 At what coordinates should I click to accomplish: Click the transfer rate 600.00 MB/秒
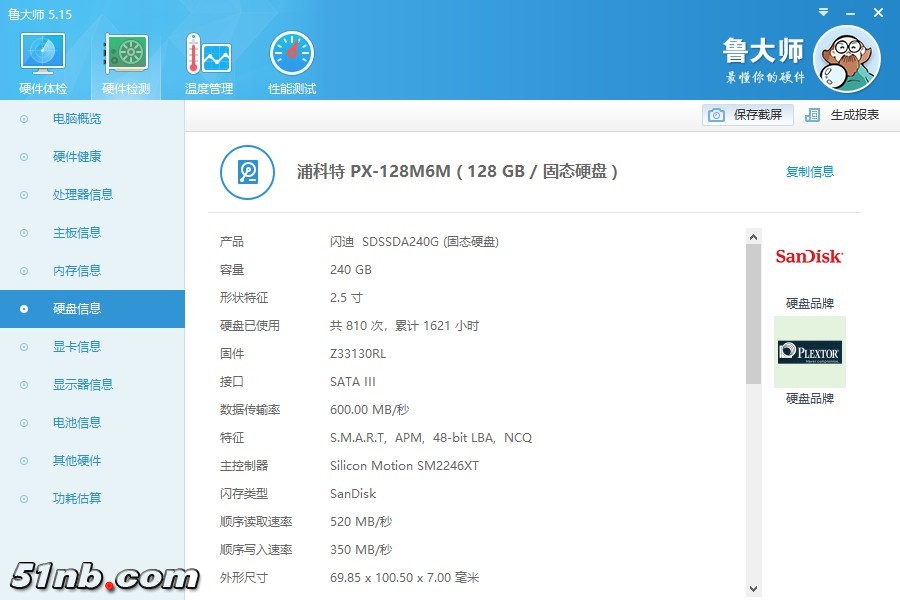coord(370,410)
